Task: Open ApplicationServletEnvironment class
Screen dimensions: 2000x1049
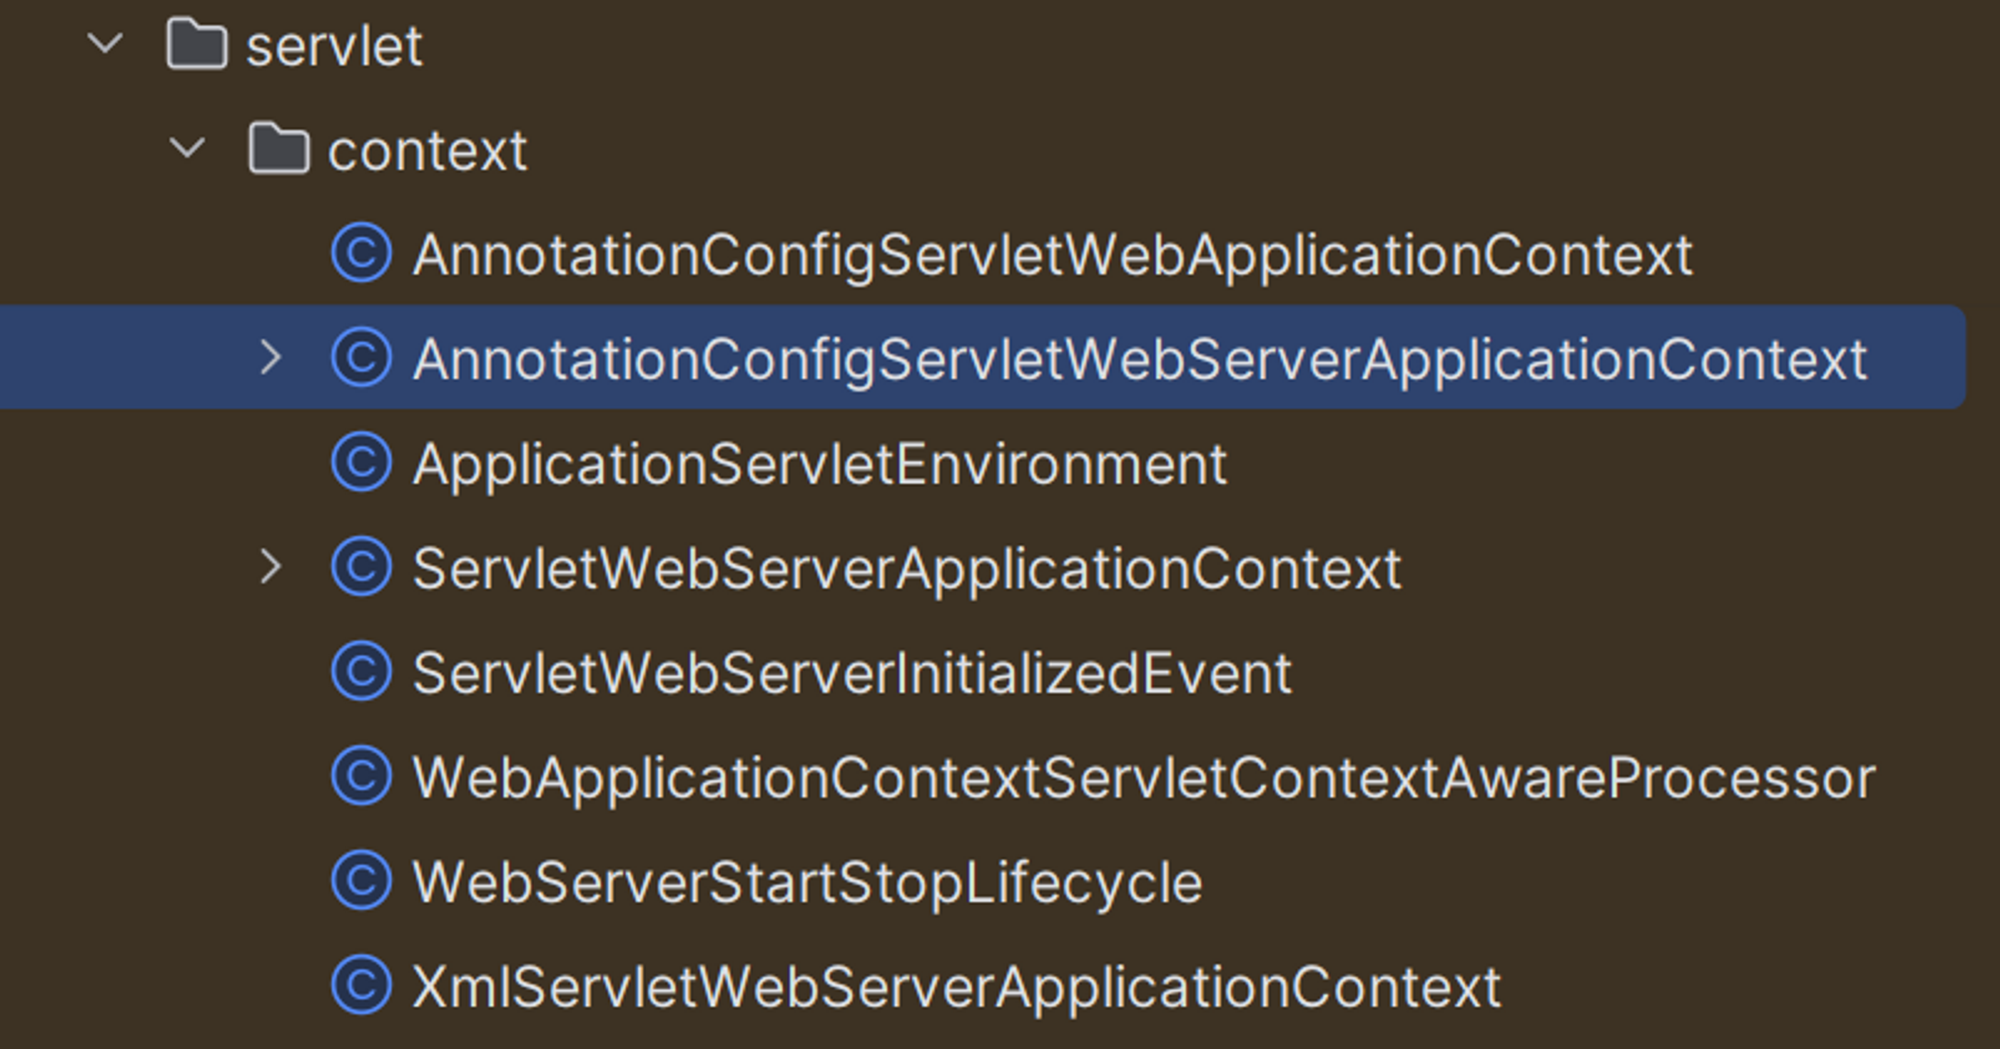Action: (820, 464)
